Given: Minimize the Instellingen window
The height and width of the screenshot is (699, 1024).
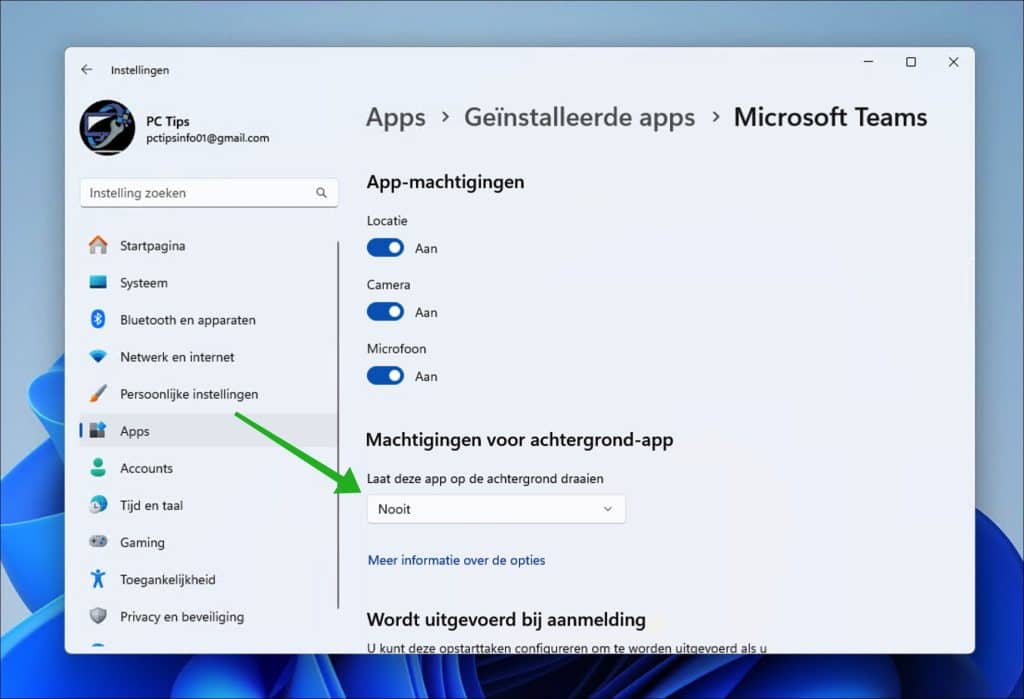Looking at the screenshot, I should click(869, 62).
